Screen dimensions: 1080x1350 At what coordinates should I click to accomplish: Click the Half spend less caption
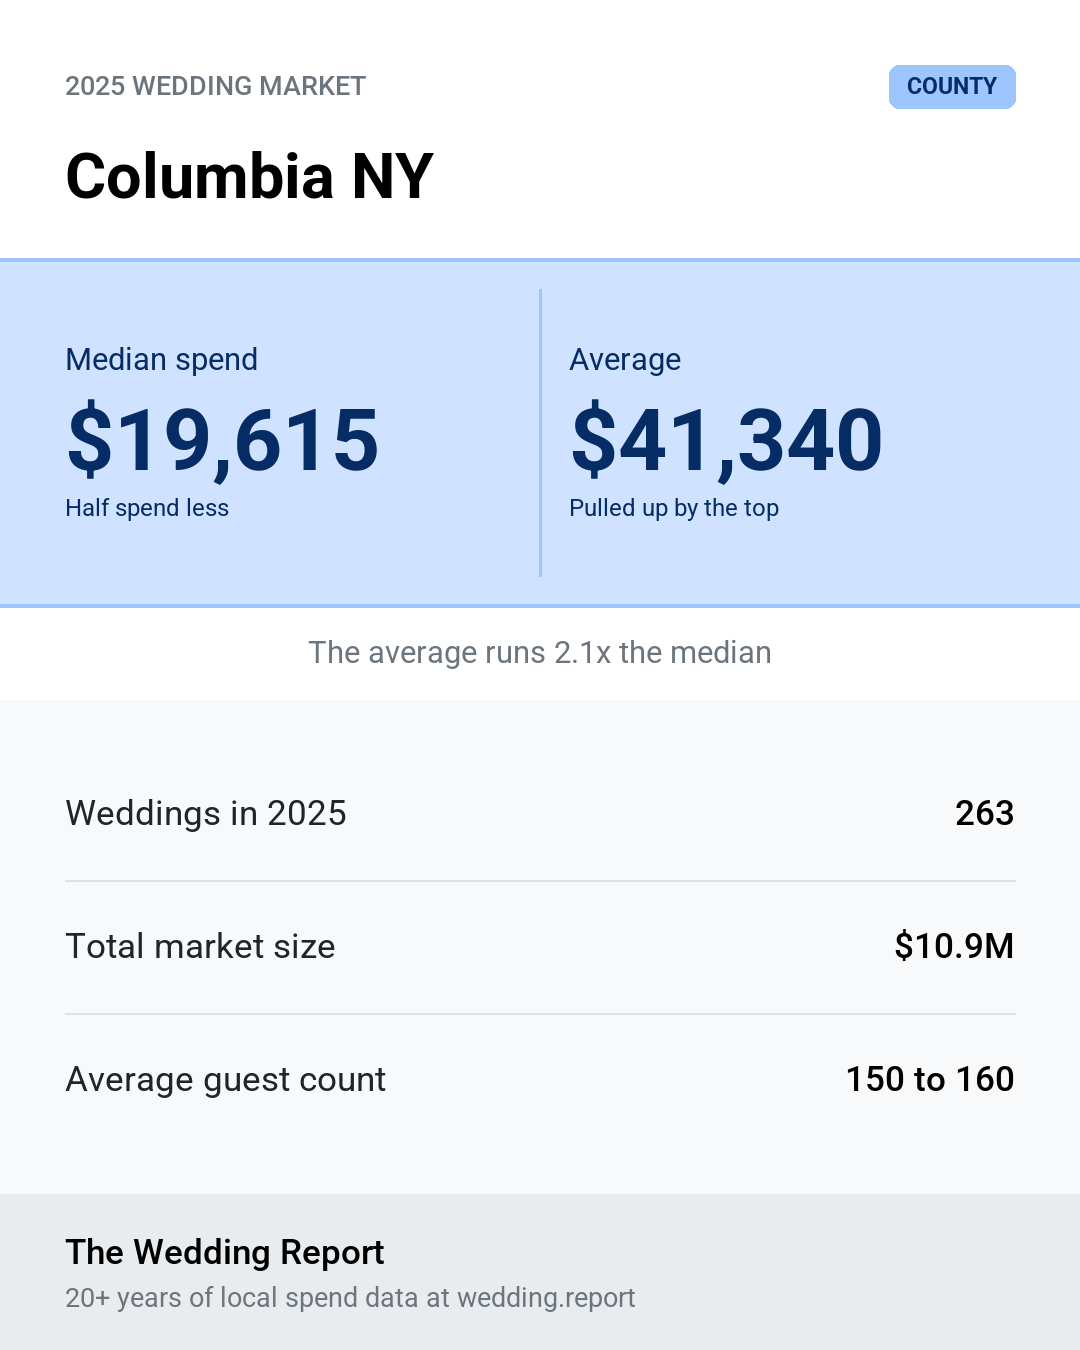pyautogui.click(x=147, y=508)
